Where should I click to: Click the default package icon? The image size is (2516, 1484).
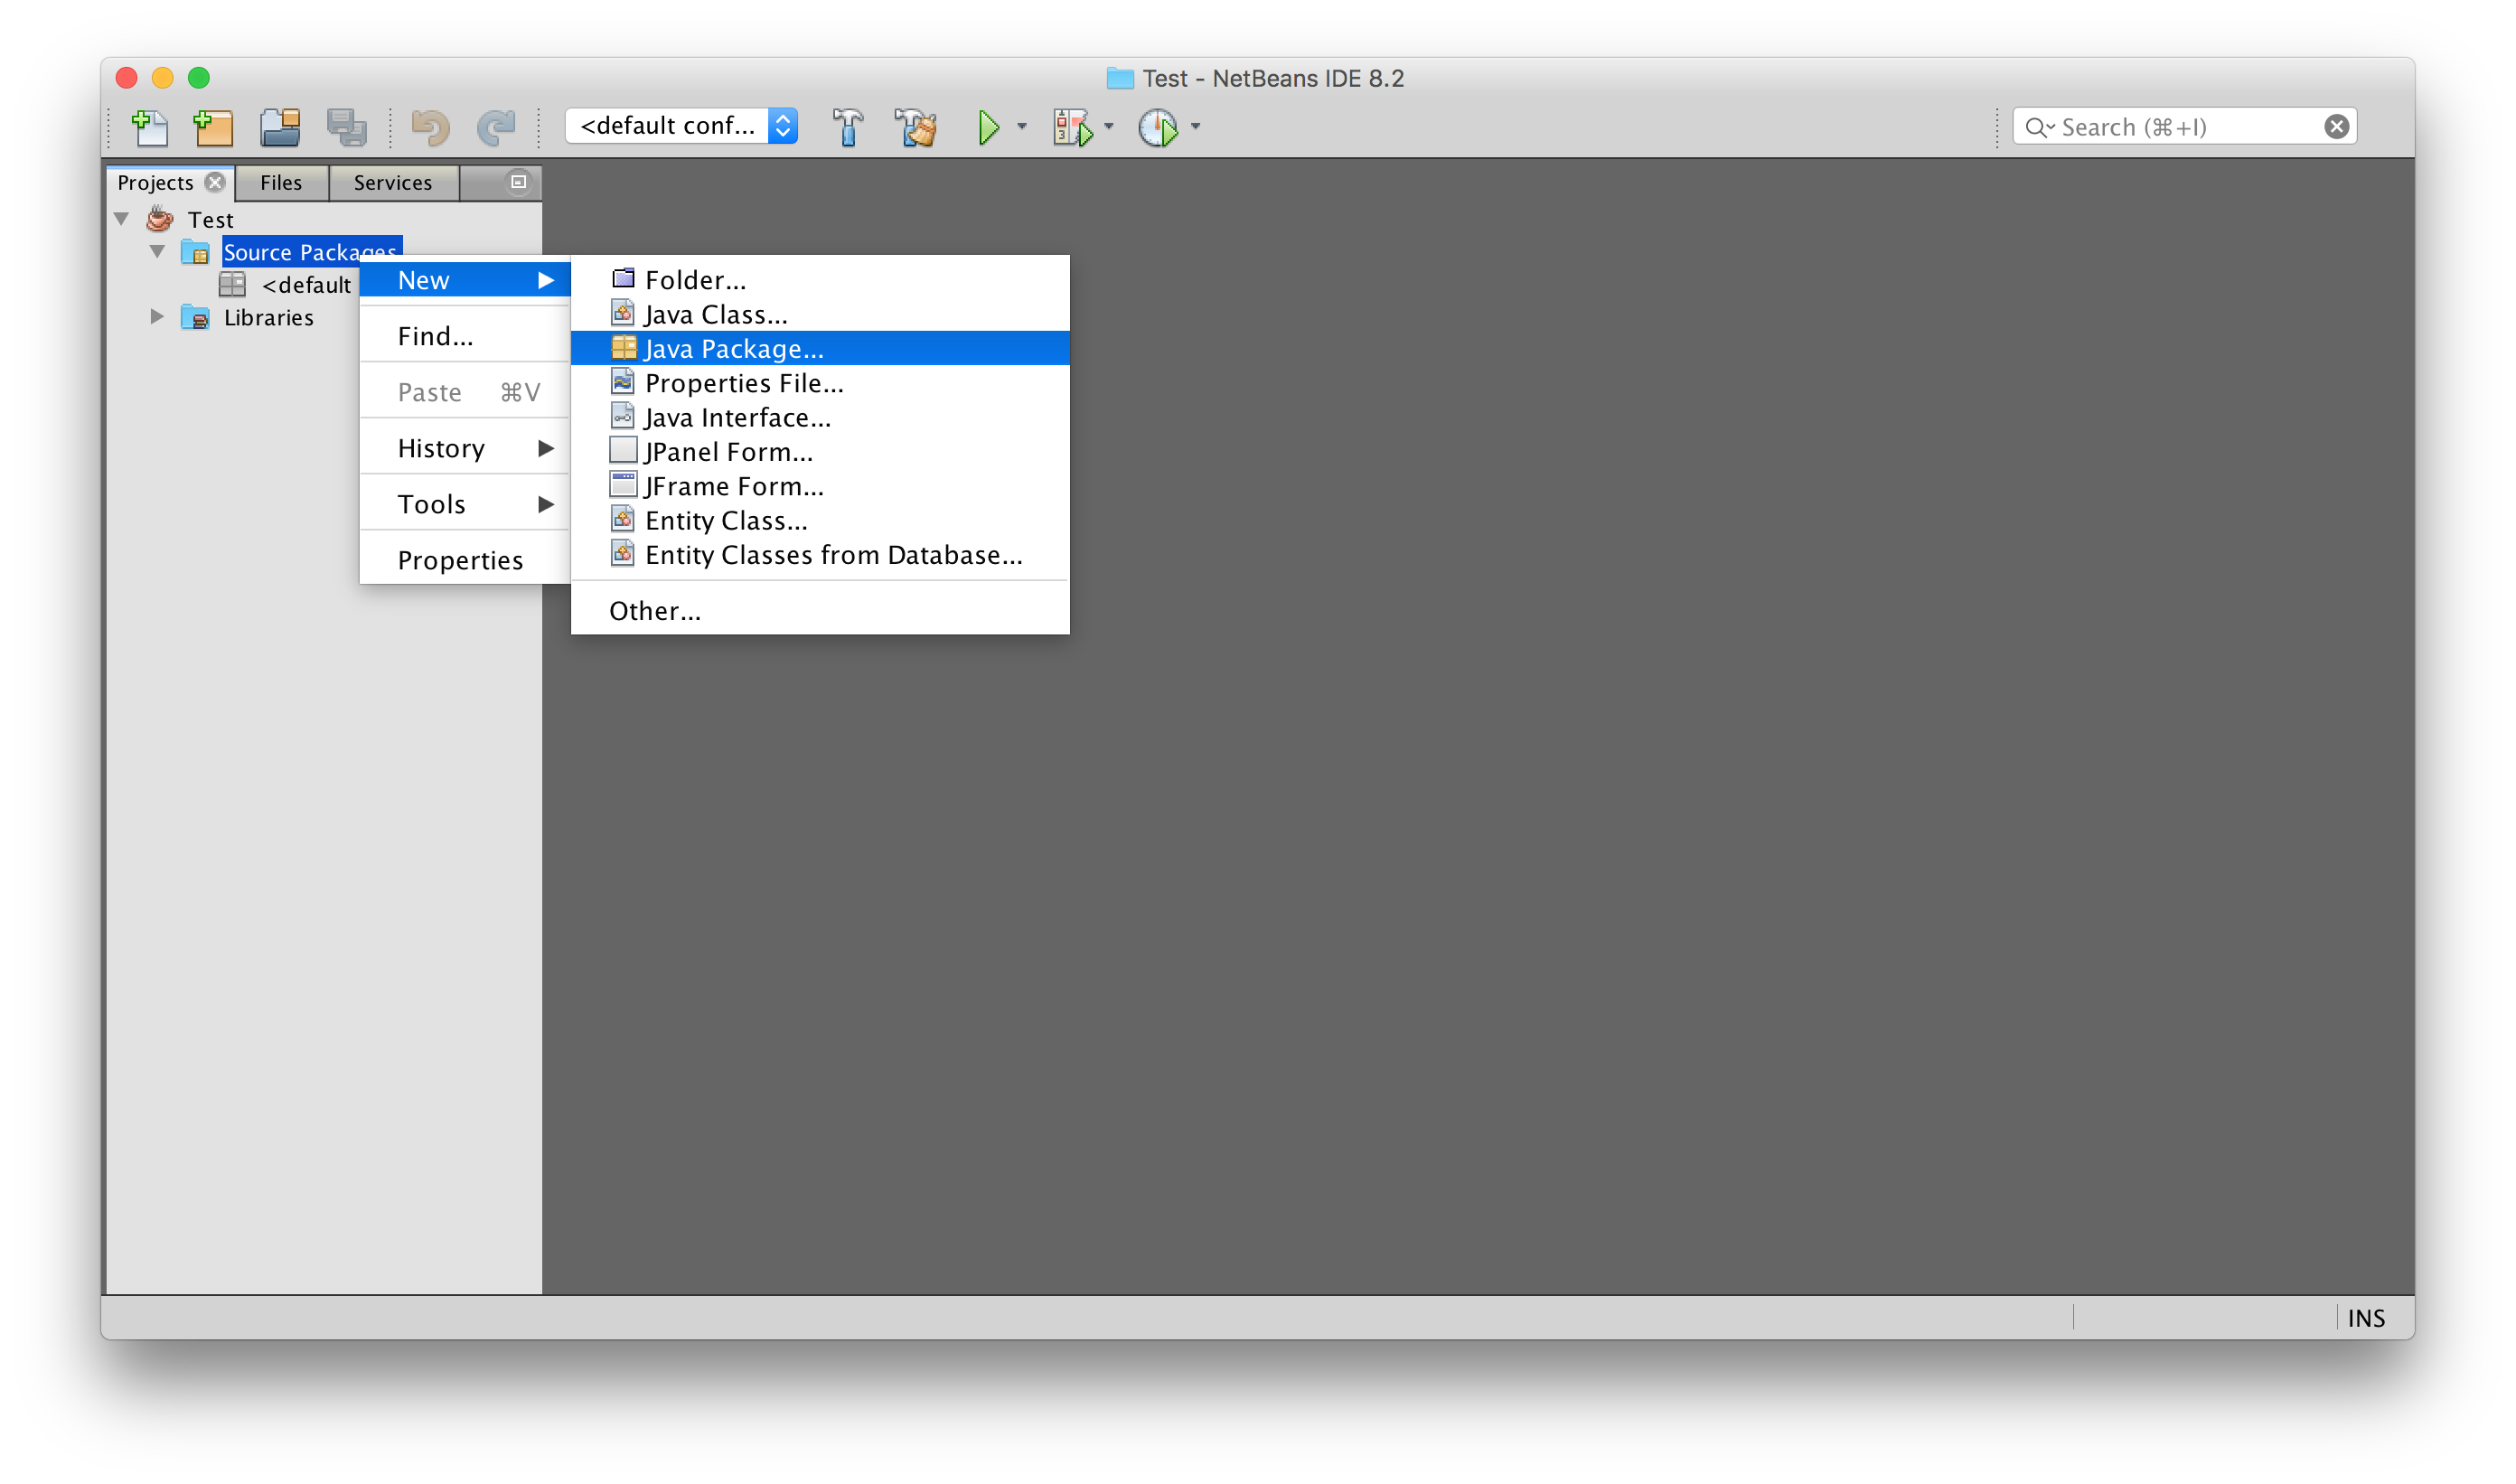pos(232,285)
